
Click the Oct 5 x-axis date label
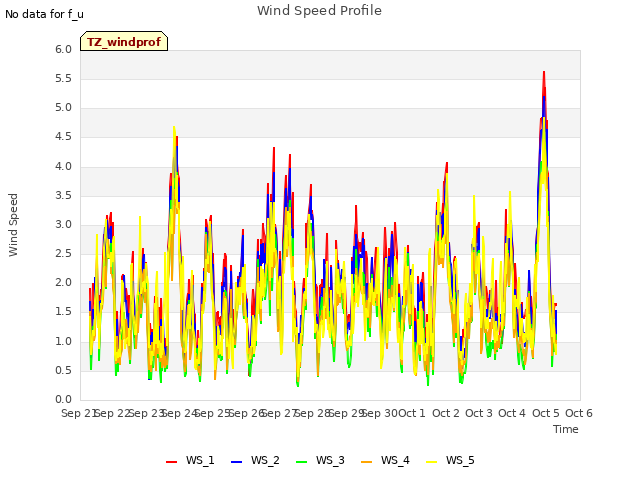tap(546, 413)
